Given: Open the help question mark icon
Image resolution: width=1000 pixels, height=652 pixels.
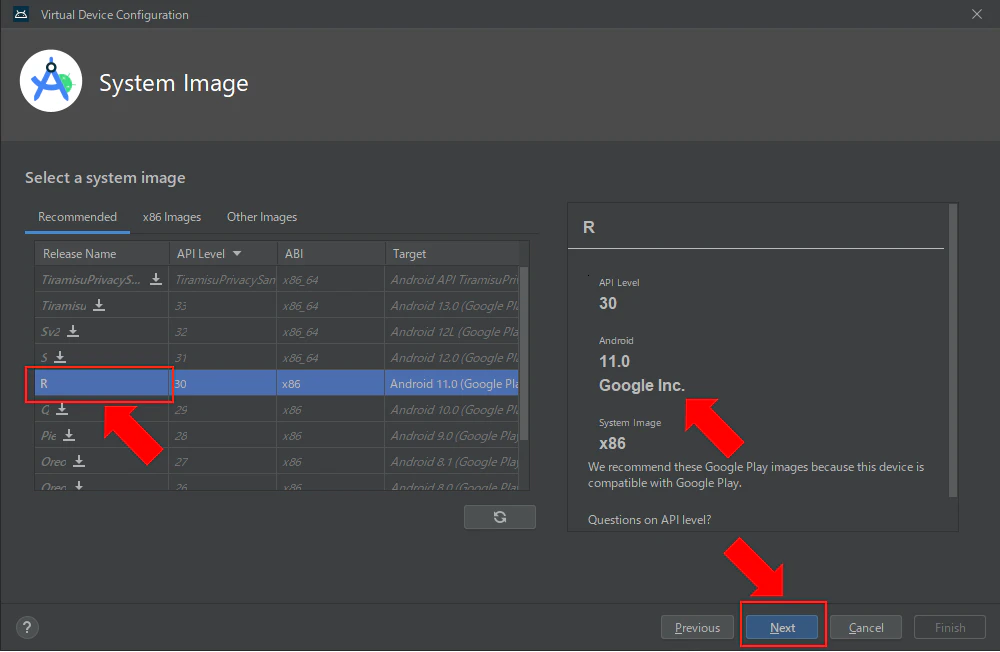Looking at the screenshot, I should point(27,628).
